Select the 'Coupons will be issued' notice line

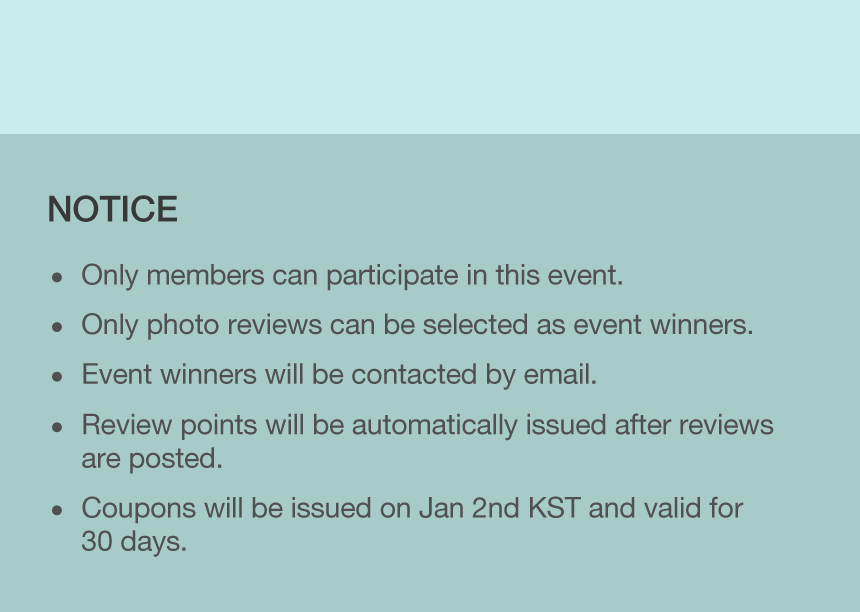[x=412, y=508]
